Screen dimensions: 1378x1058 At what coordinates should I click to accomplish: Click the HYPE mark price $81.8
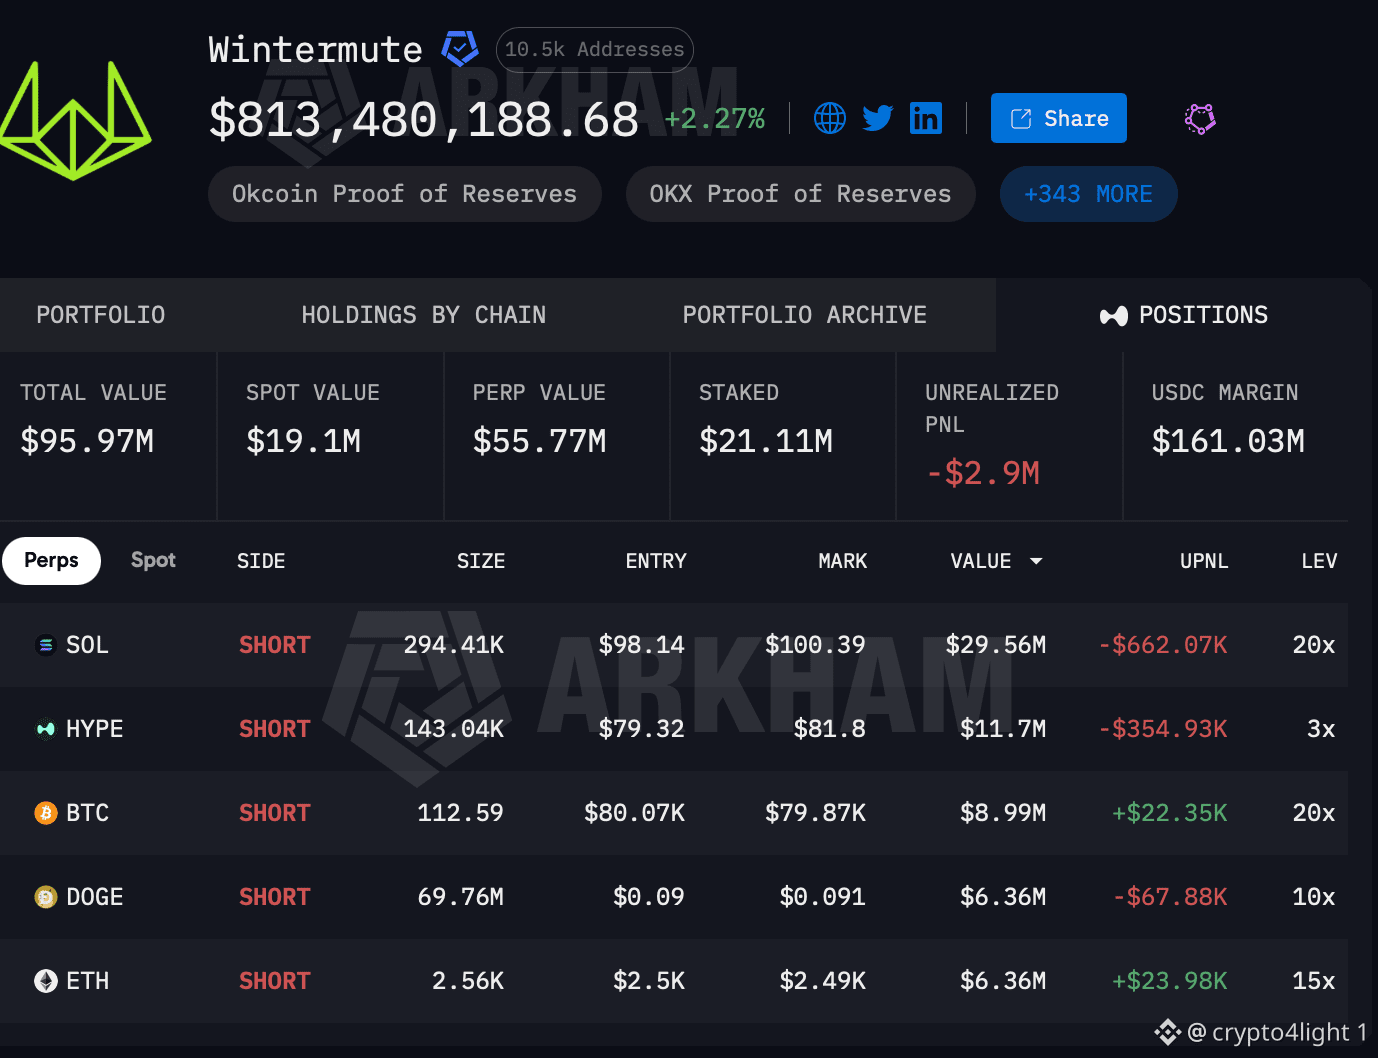[830, 729]
